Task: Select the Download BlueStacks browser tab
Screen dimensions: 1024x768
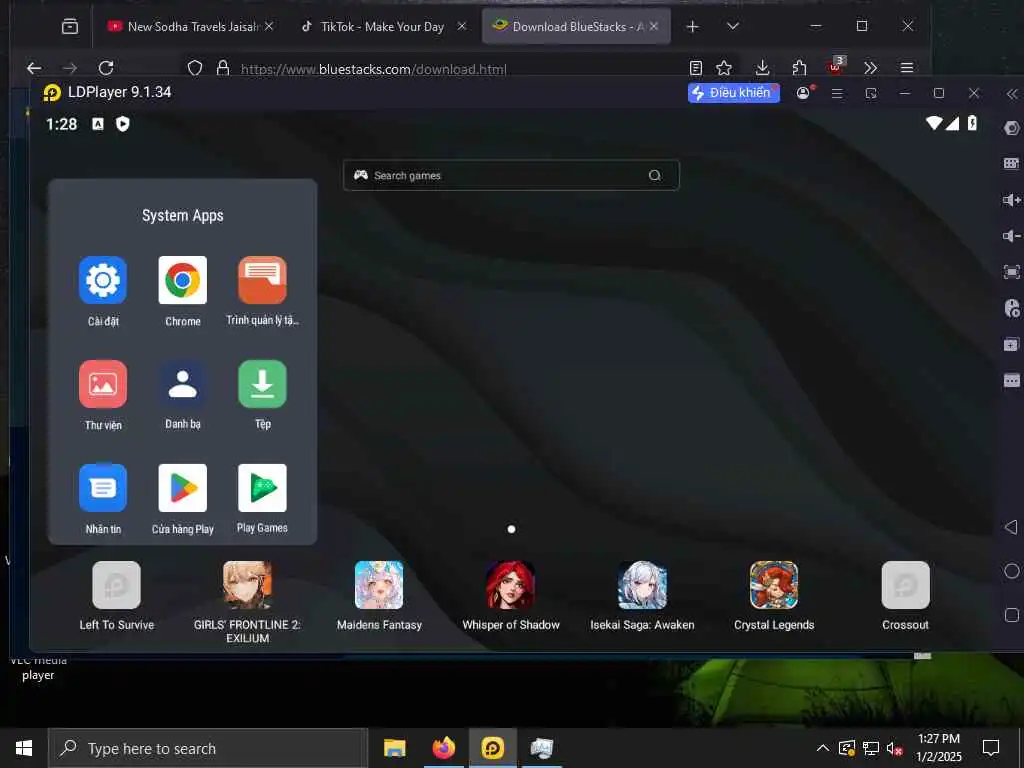Action: [576, 26]
